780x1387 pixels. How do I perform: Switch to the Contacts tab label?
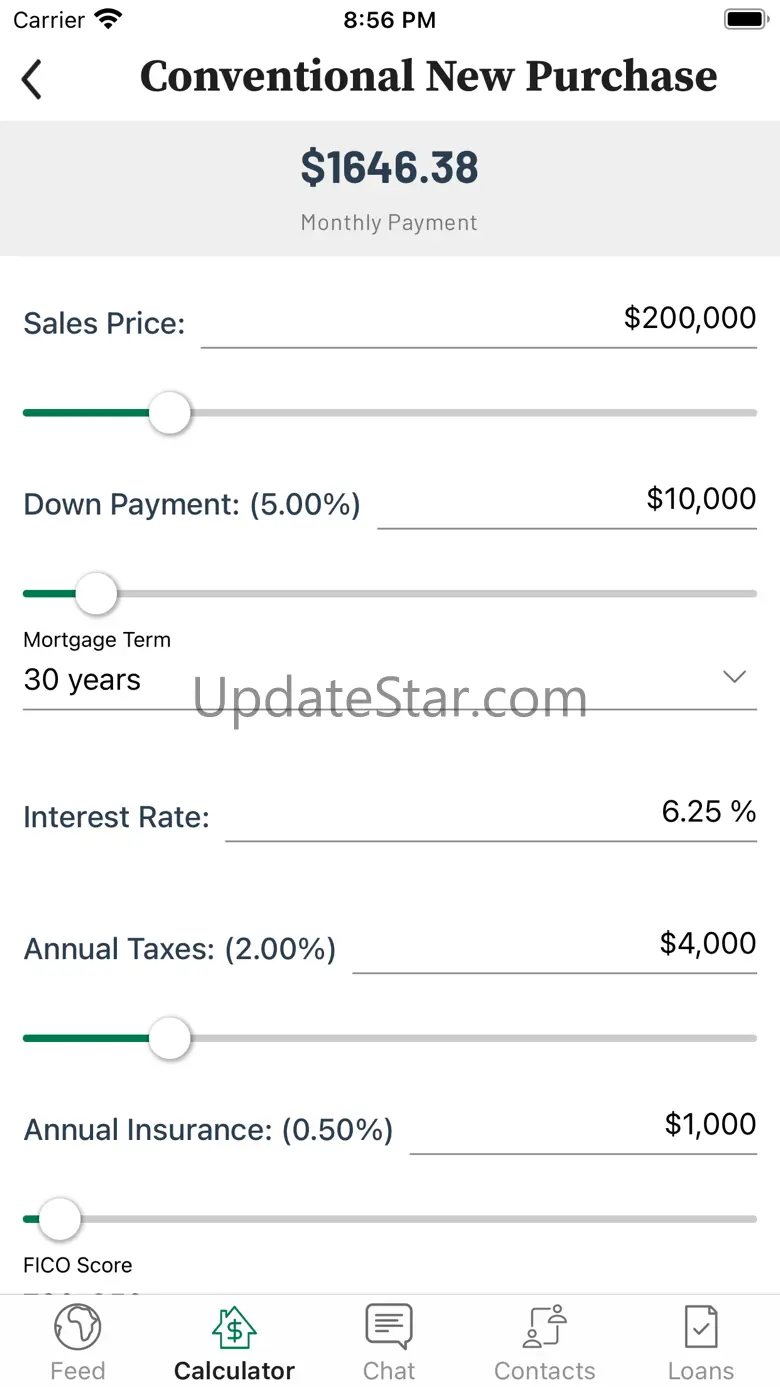[545, 1370]
